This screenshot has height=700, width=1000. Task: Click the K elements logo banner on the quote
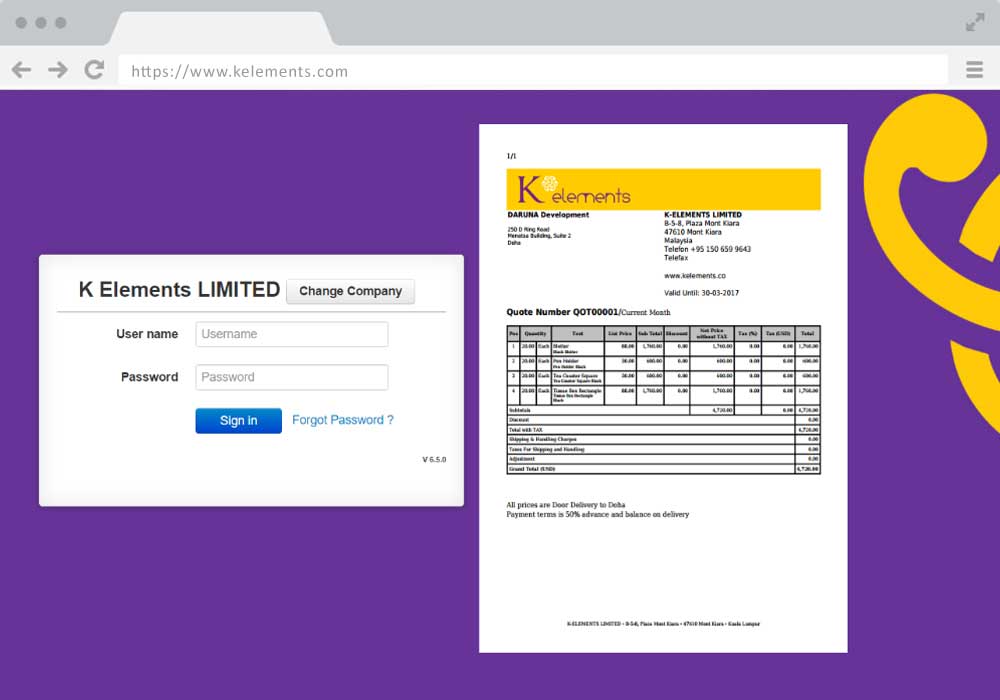663,189
